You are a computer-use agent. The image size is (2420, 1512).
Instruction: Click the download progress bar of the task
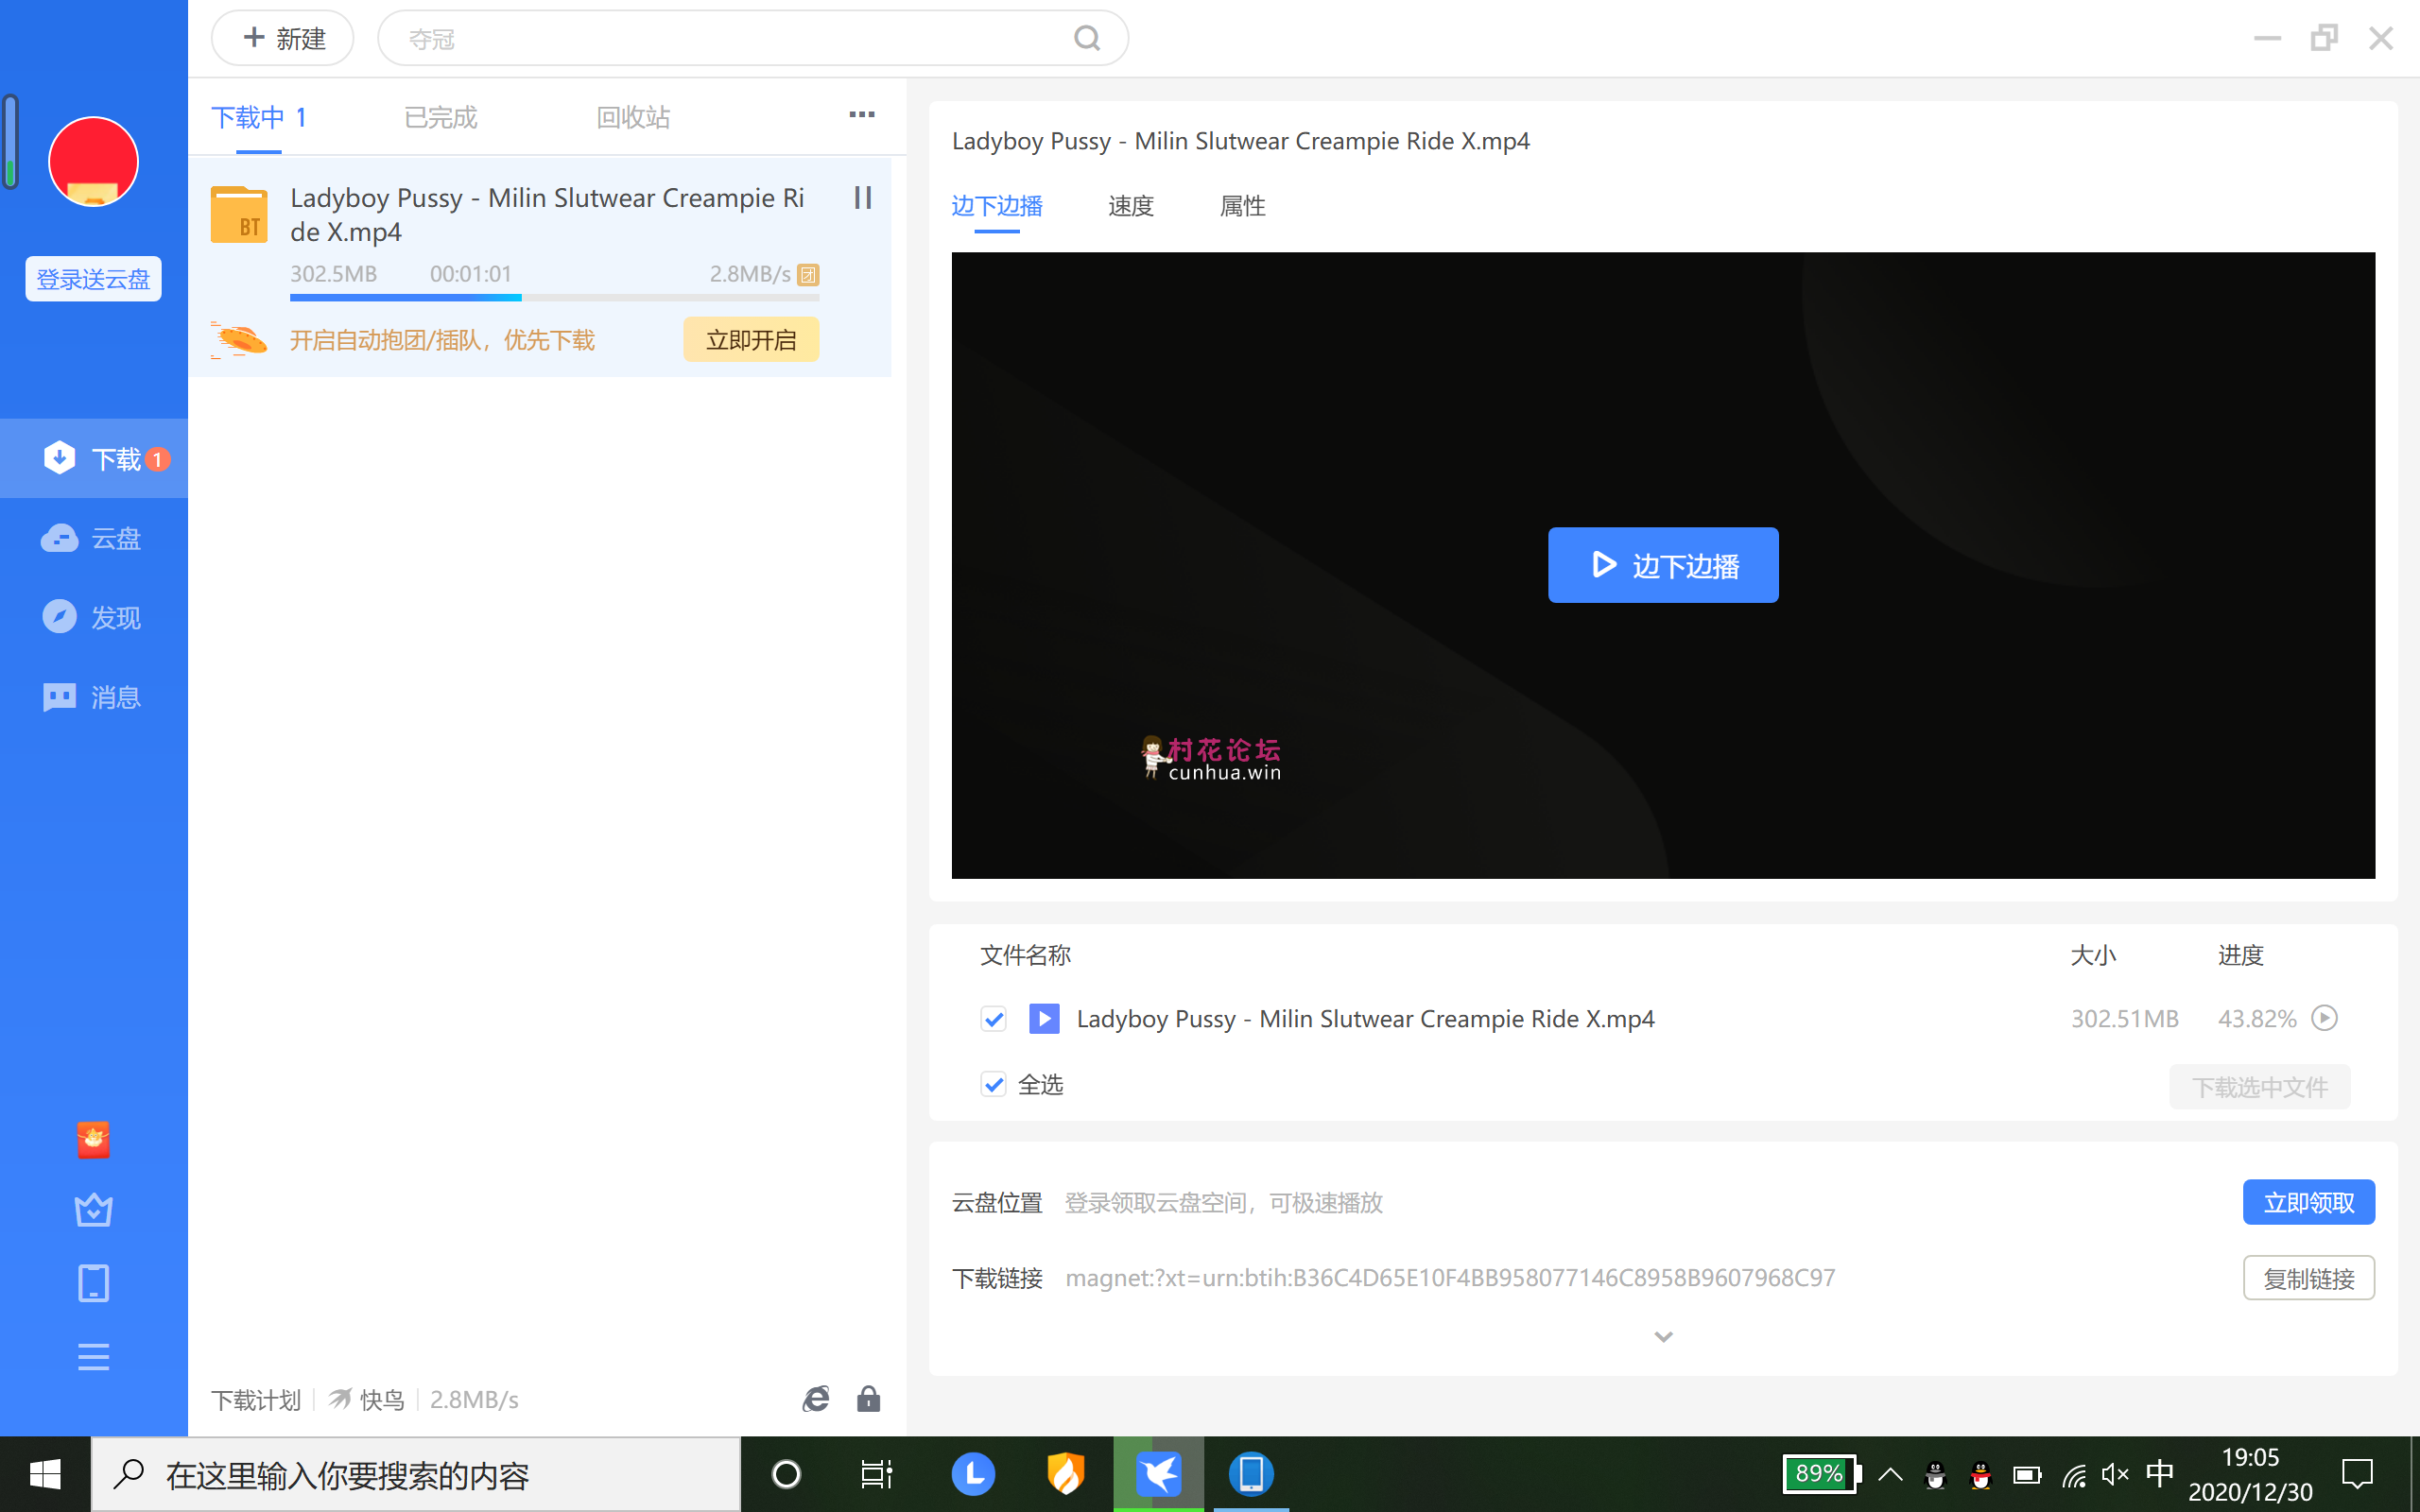(555, 297)
